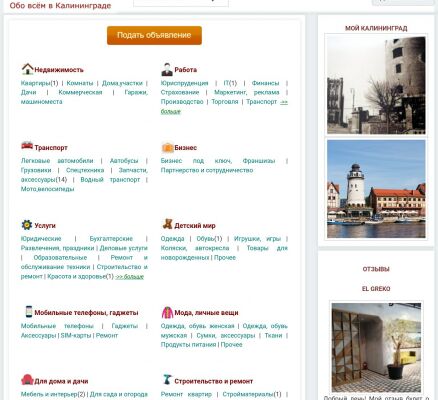Open Партнерство и сотрудничество link

(x=207, y=170)
